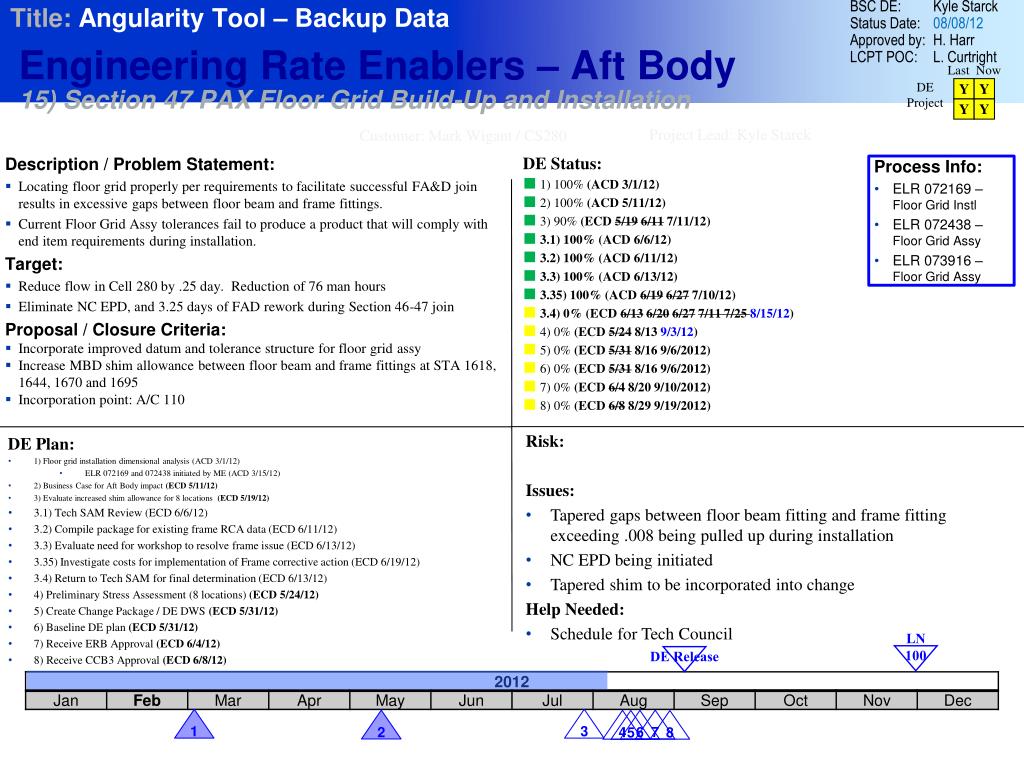Viewport: 1024px width, 768px height.
Task: Click the Issues heading
Action: [550, 491]
